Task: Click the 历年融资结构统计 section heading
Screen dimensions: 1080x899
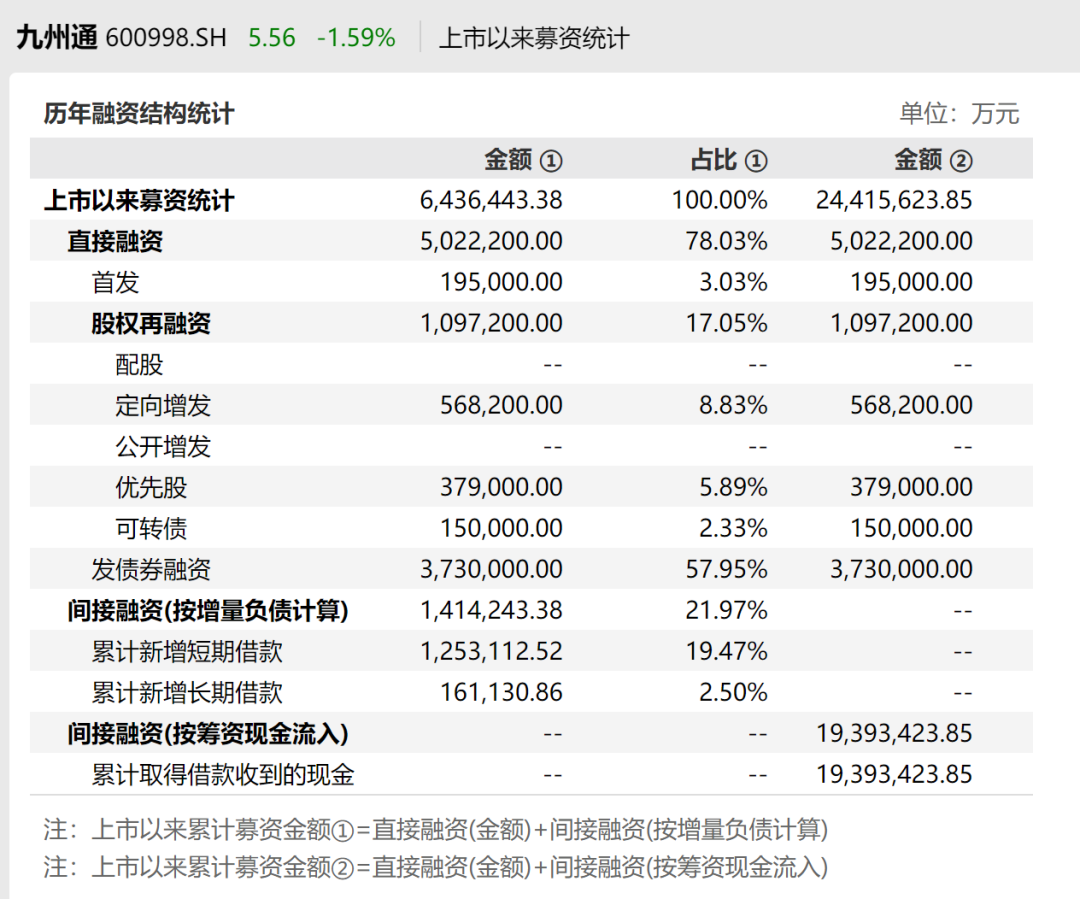Action: (x=139, y=114)
